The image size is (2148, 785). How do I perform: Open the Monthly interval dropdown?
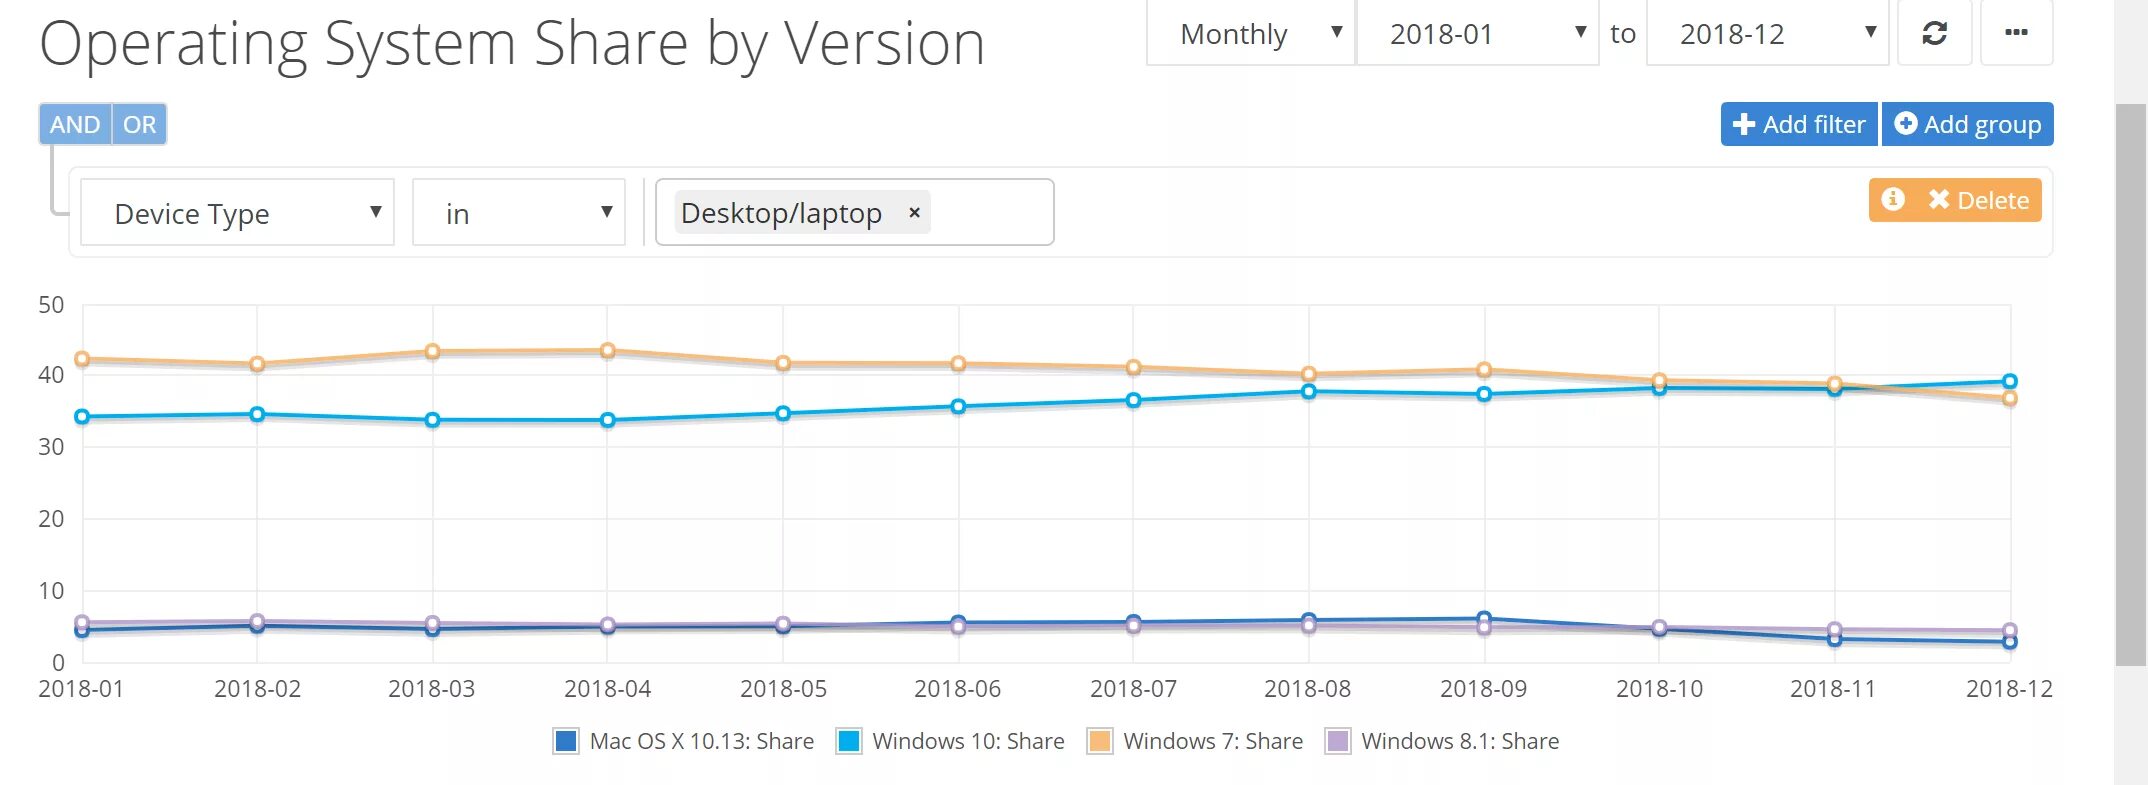click(x=1250, y=33)
